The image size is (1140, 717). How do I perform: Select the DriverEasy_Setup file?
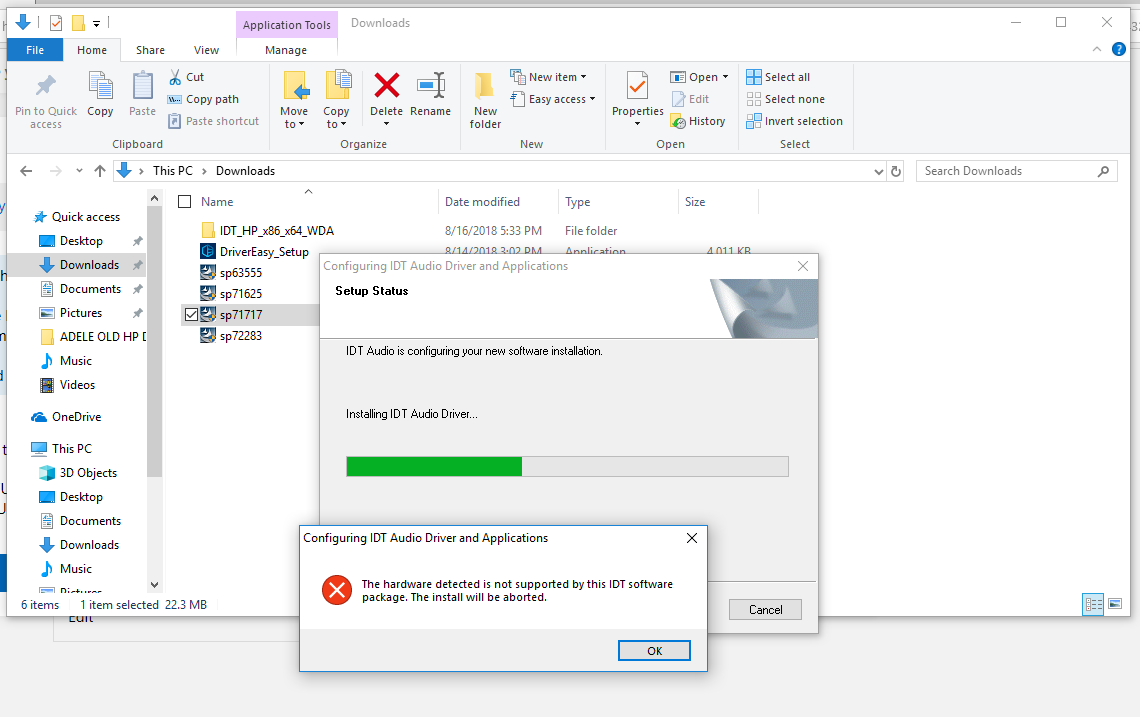tap(264, 252)
